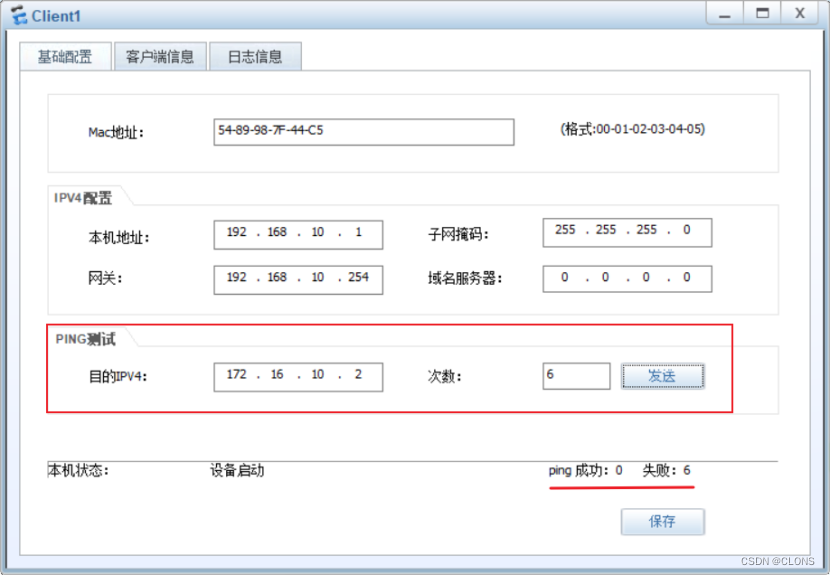830x575 pixels.
Task: Save settings with the 保存 button
Action: 663,522
